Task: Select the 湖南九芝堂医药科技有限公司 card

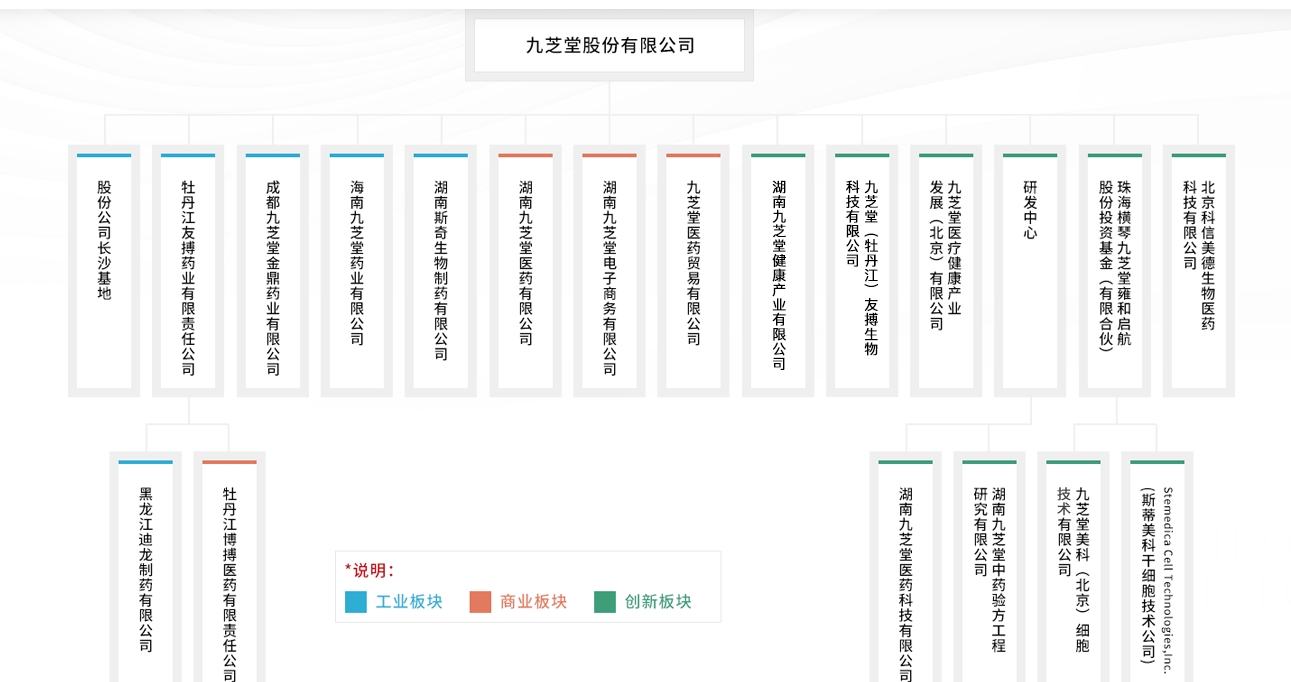Action: pos(905,568)
